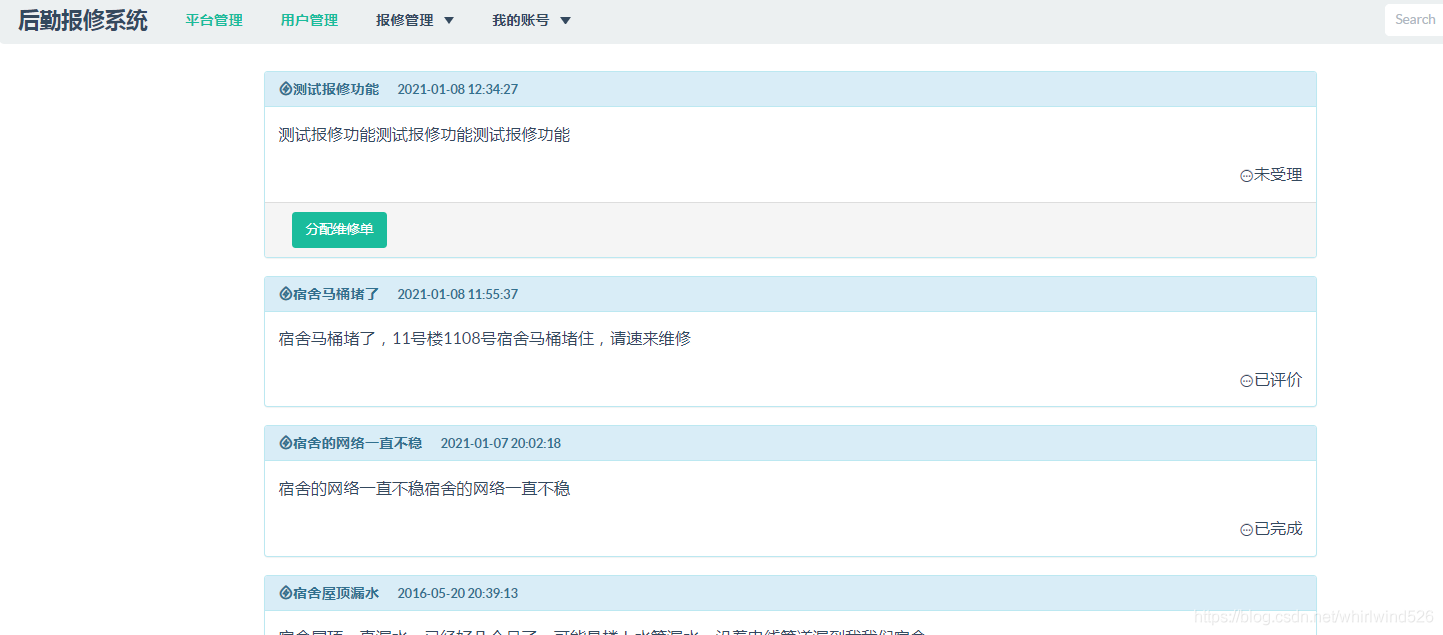Click the timestamp 2016-05-20 20:39:13
This screenshot has height=635, width=1443.
click(x=458, y=593)
